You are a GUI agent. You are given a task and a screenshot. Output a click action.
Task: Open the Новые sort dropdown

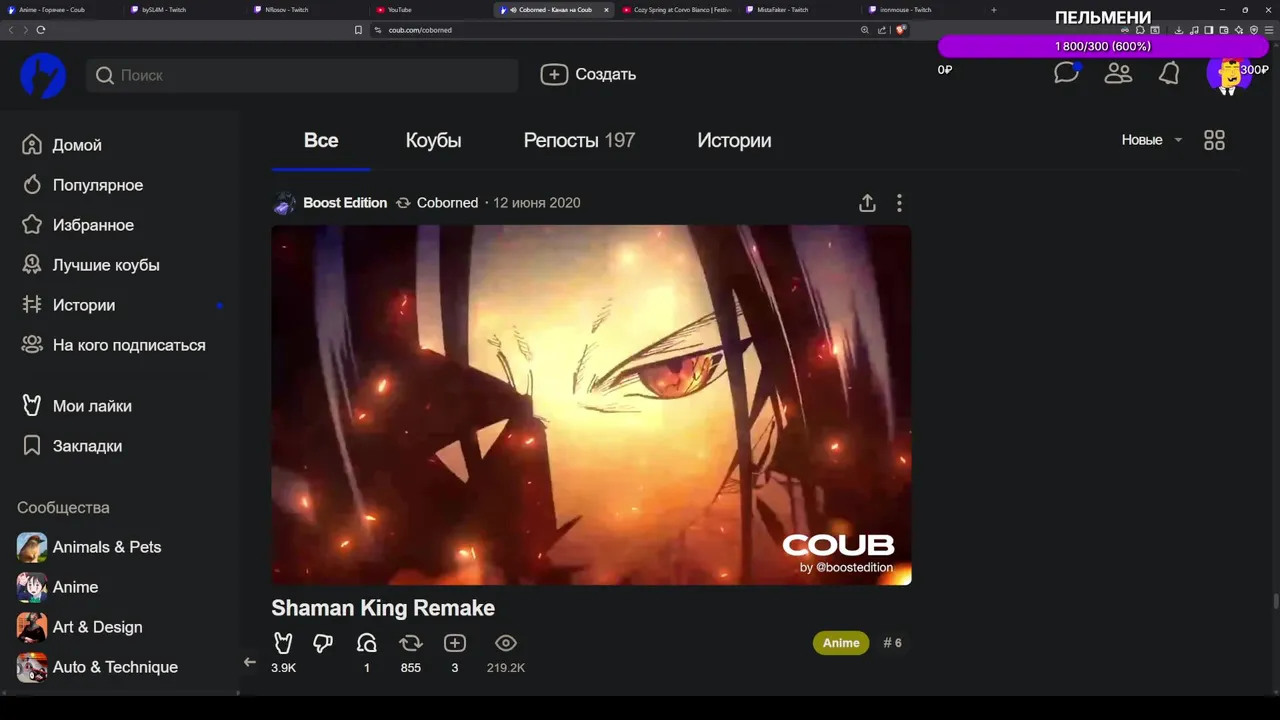pos(1152,140)
